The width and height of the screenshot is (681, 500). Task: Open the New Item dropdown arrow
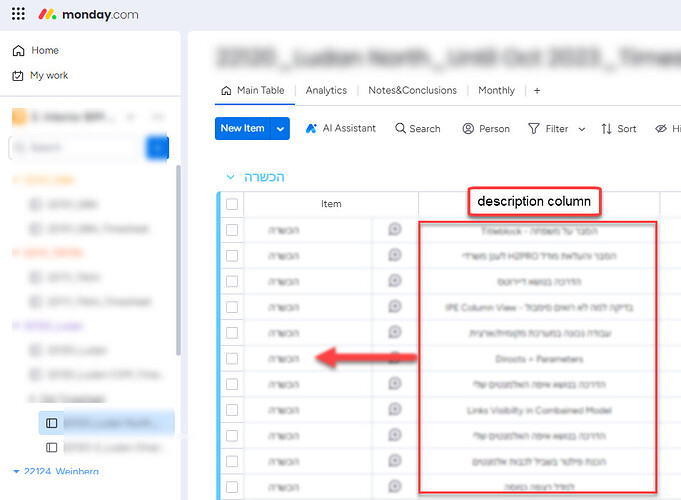tap(281, 129)
